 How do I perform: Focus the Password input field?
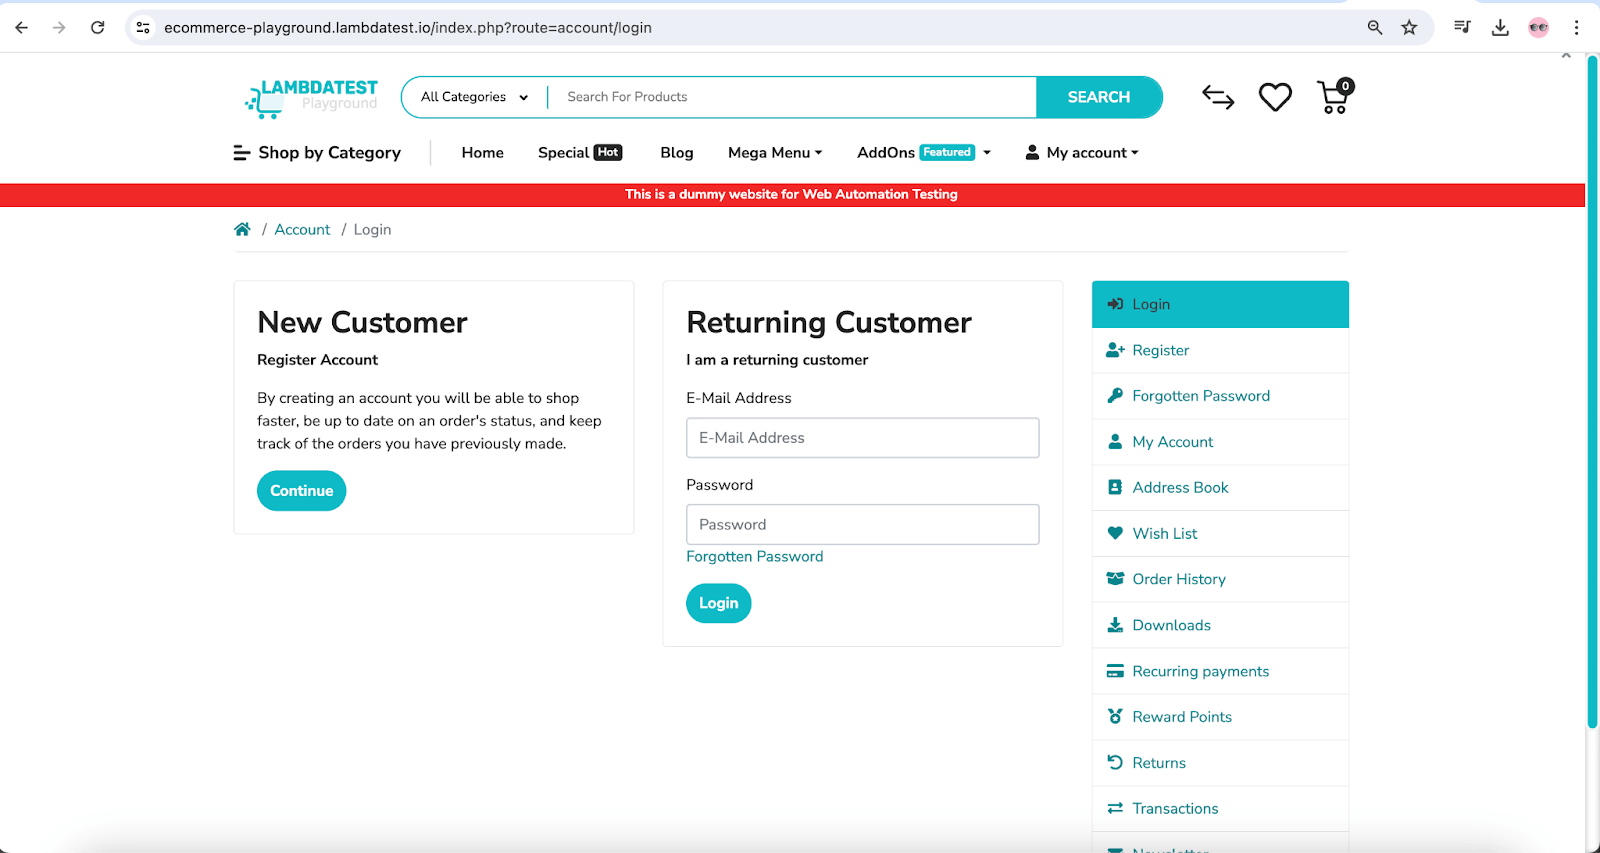coord(863,525)
